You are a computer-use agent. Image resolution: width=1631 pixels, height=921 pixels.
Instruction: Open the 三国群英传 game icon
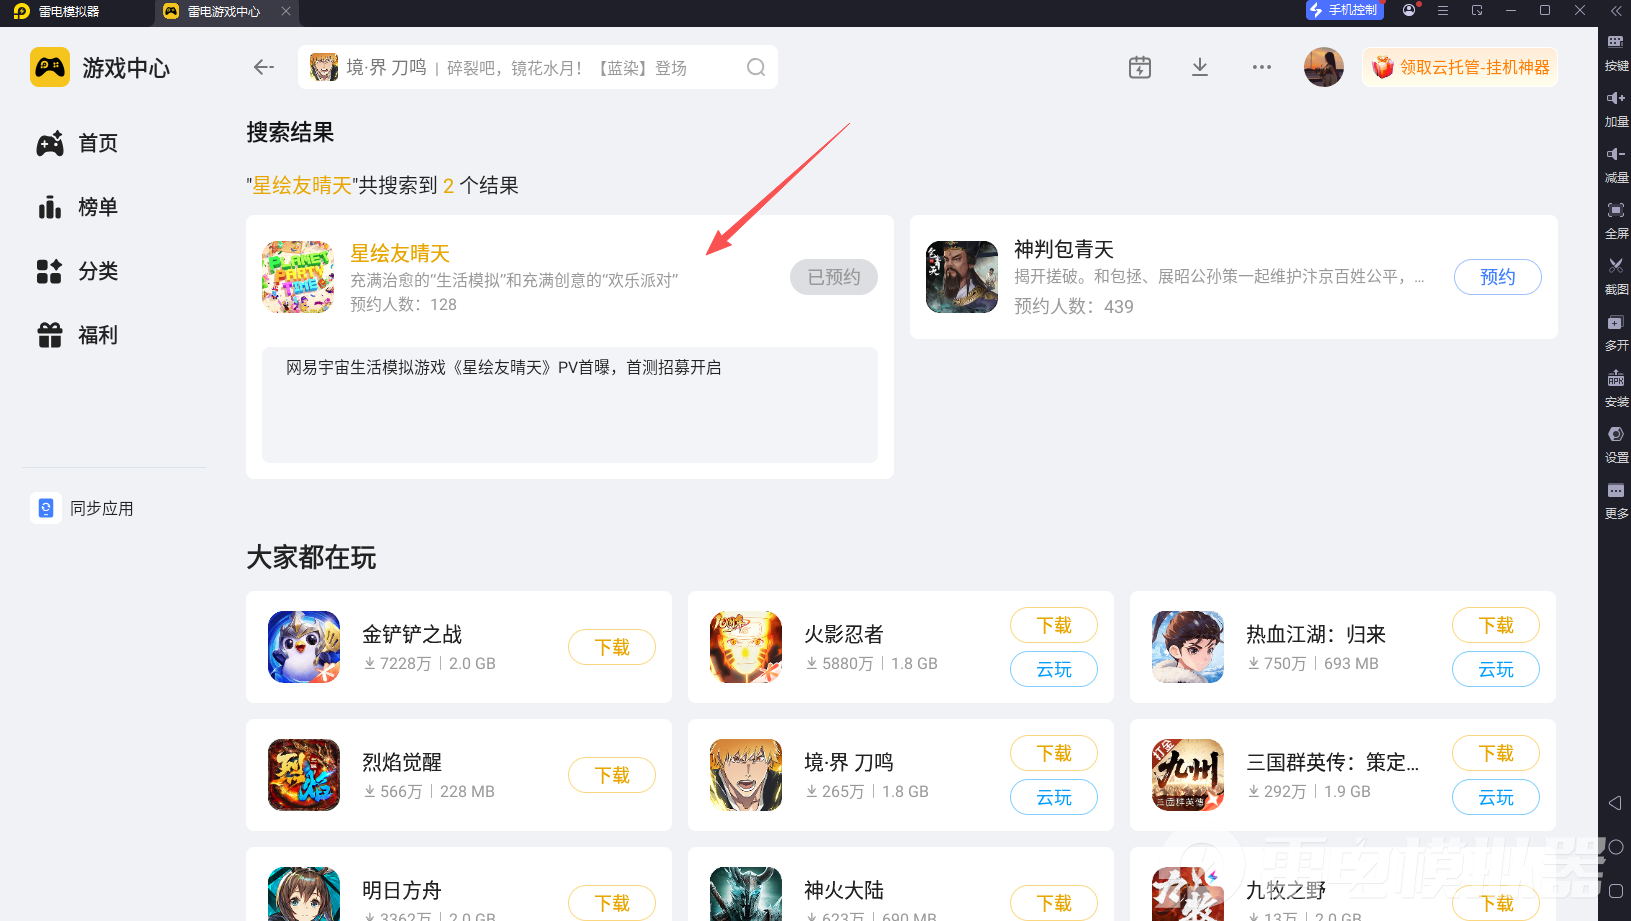tap(1188, 775)
